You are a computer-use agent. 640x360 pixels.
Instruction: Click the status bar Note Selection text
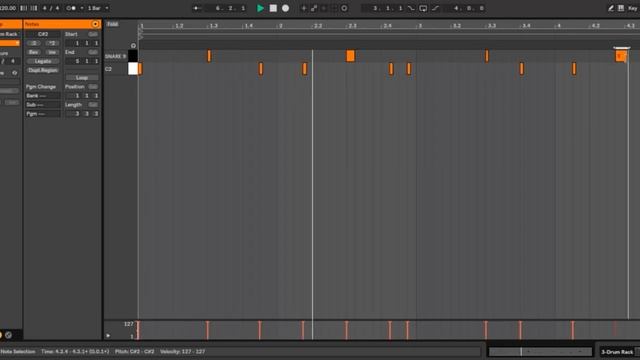pos(18,351)
